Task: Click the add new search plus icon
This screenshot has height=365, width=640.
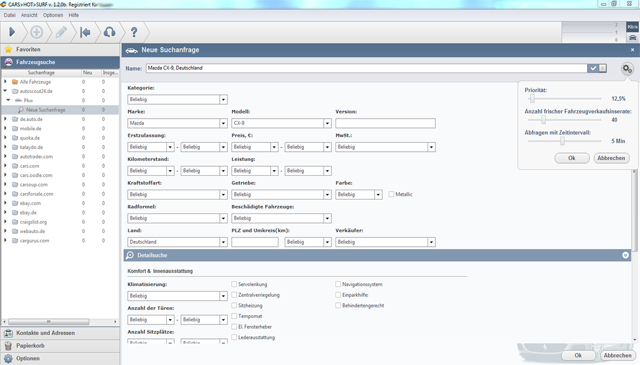Action: (x=36, y=32)
